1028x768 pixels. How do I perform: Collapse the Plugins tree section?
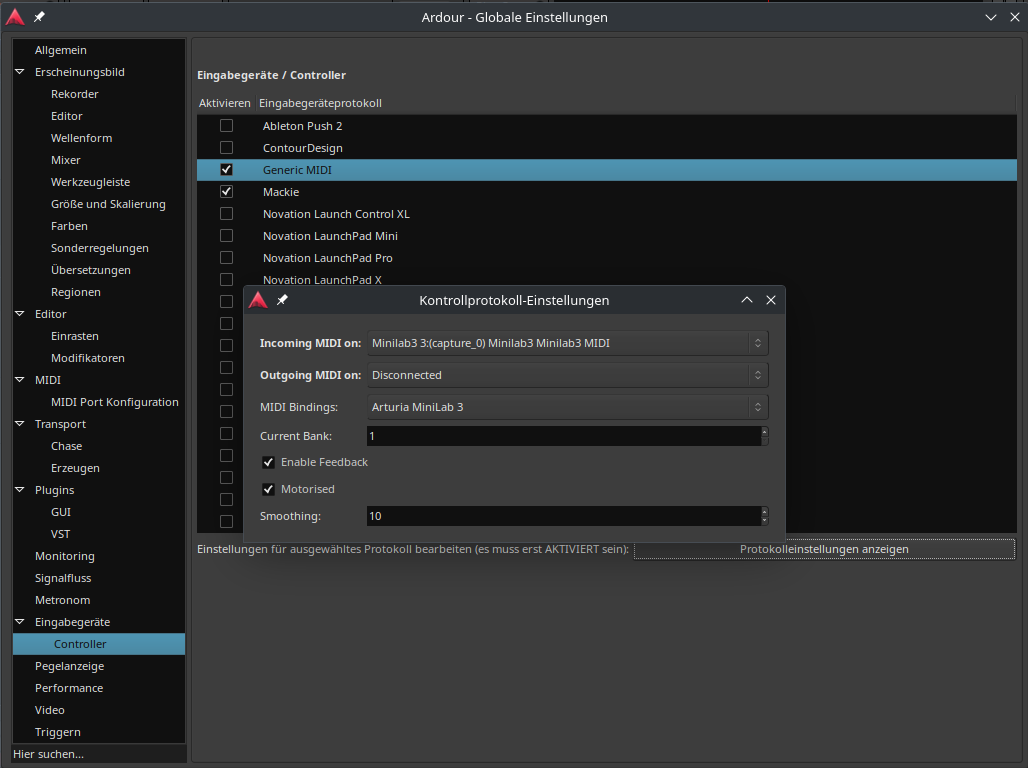pyautogui.click(x=20, y=490)
